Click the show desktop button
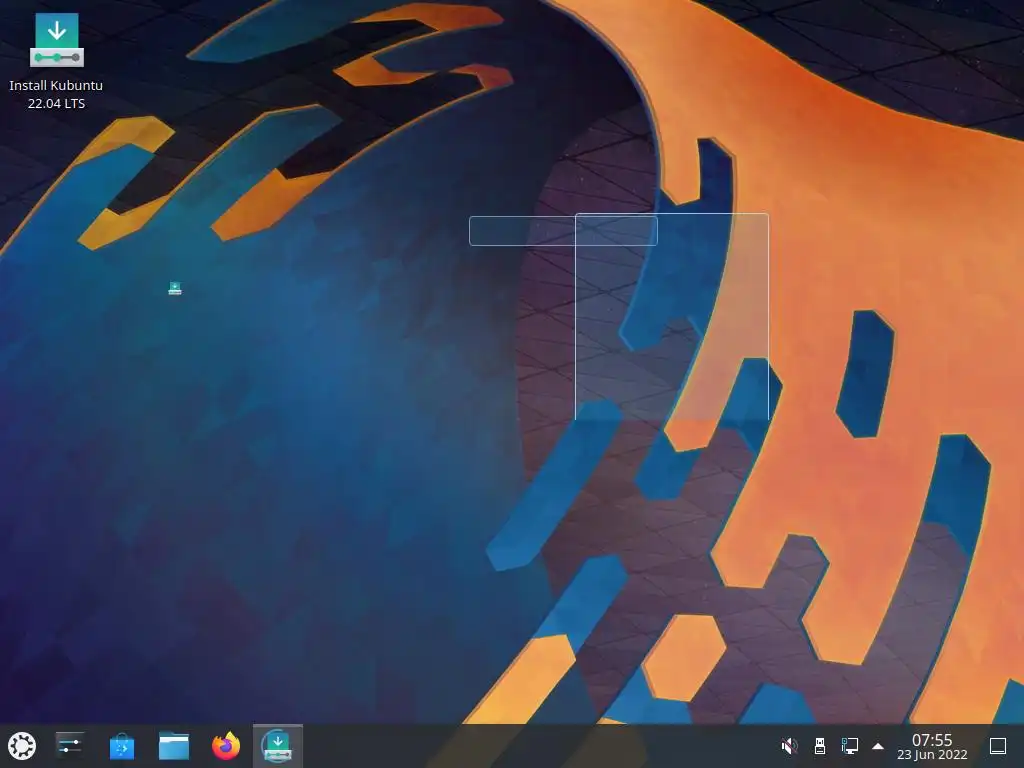1024x768 pixels. pos(998,746)
